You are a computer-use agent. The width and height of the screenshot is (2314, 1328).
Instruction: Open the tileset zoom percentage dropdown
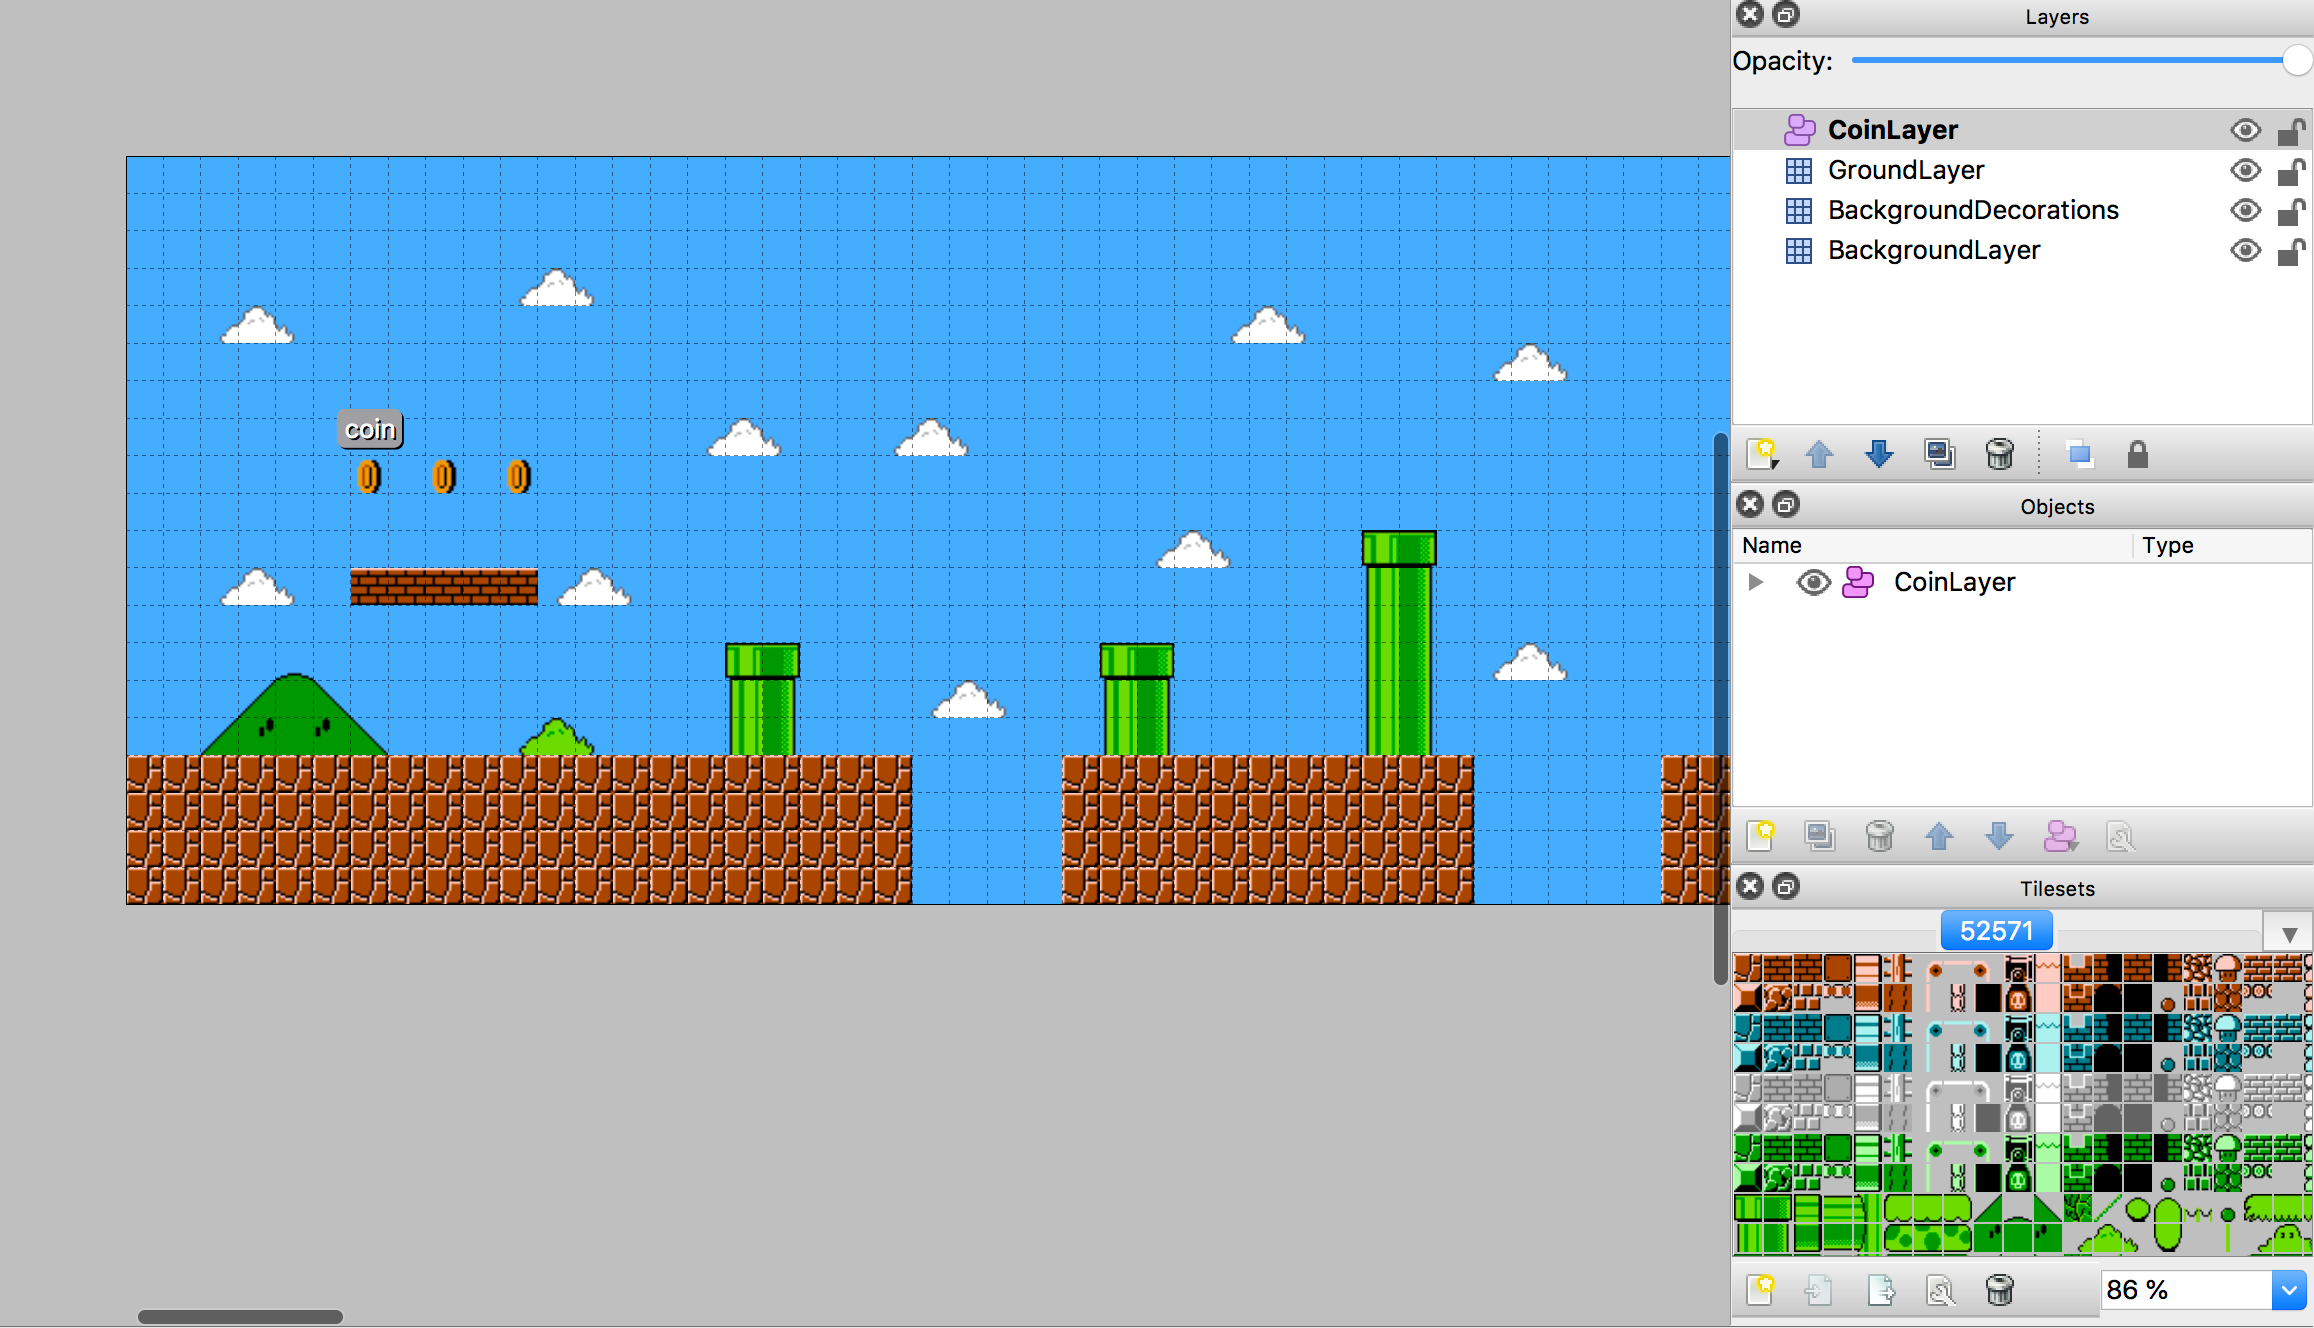point(2288,1290)
